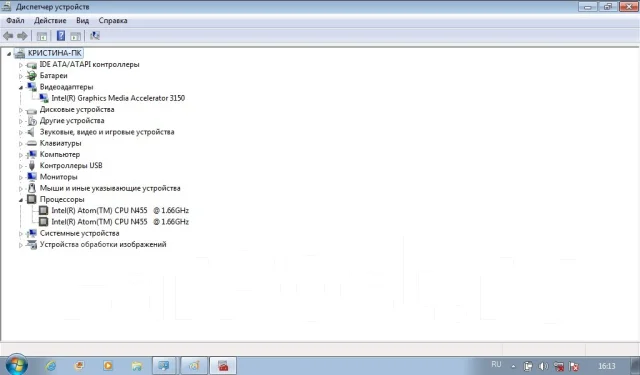Collapse the Видеоадаптеры node
The width and height of the screenshot is (640, 375).
coord(20,87)
